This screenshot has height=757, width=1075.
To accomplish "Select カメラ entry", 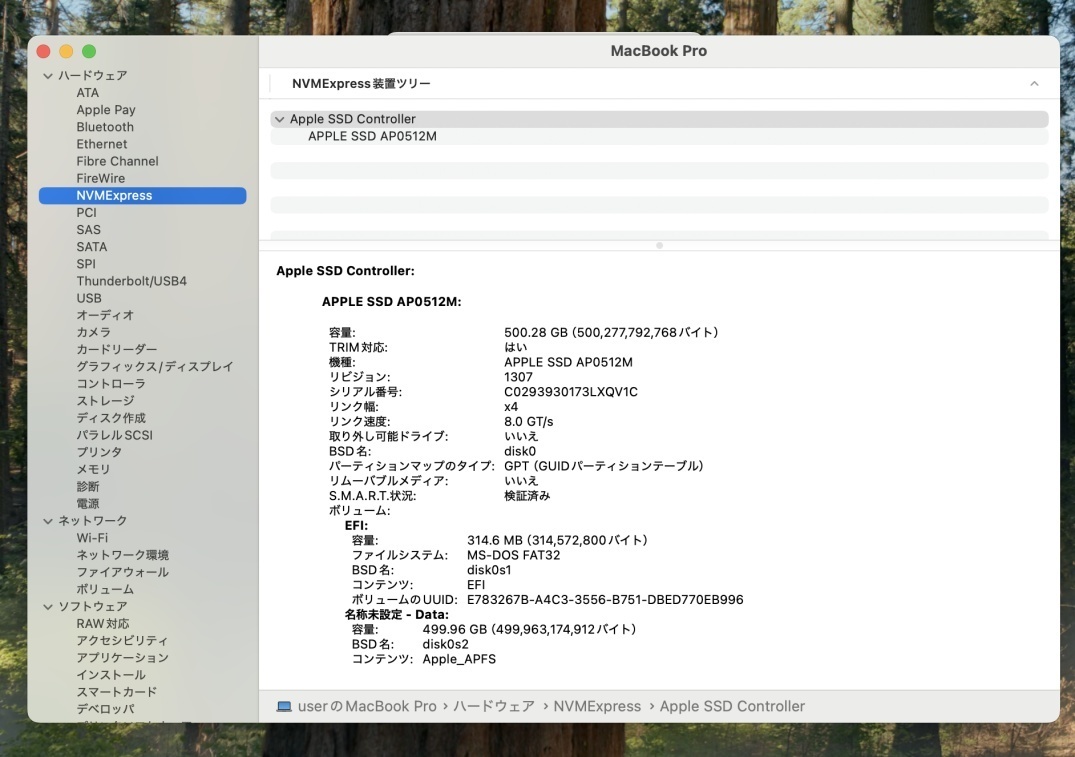I will click(93, 333).
